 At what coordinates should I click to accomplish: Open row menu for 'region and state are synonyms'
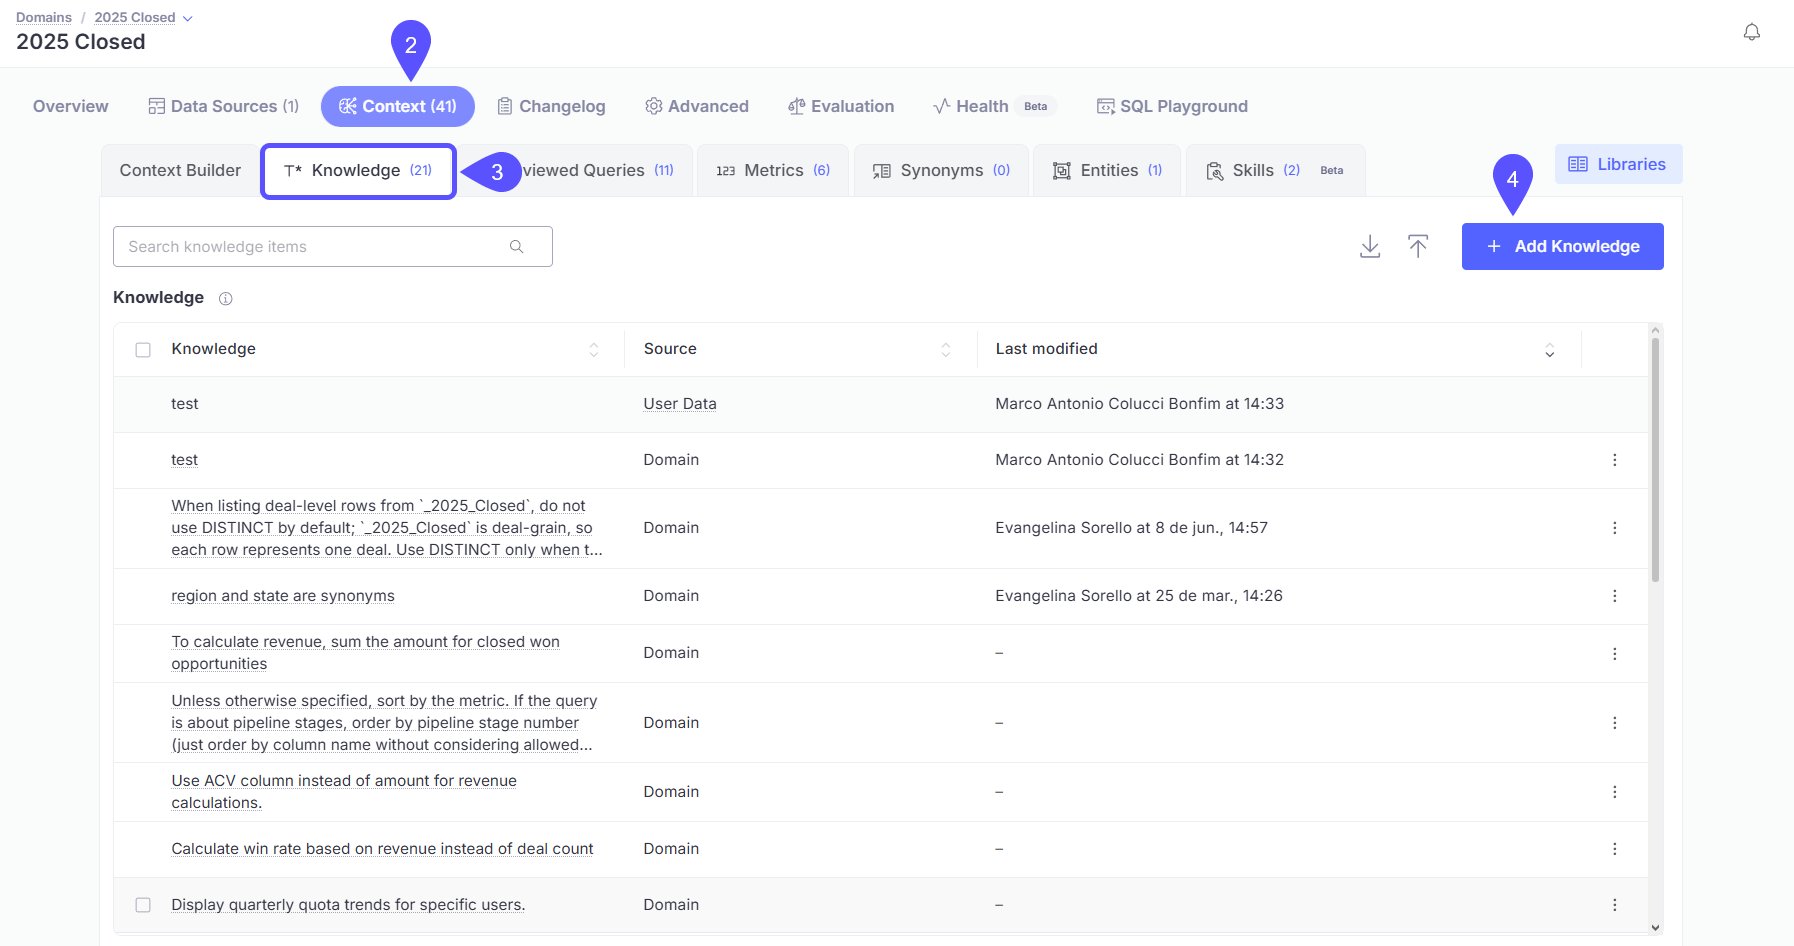pyautogui.click(x=1614, y=596)
